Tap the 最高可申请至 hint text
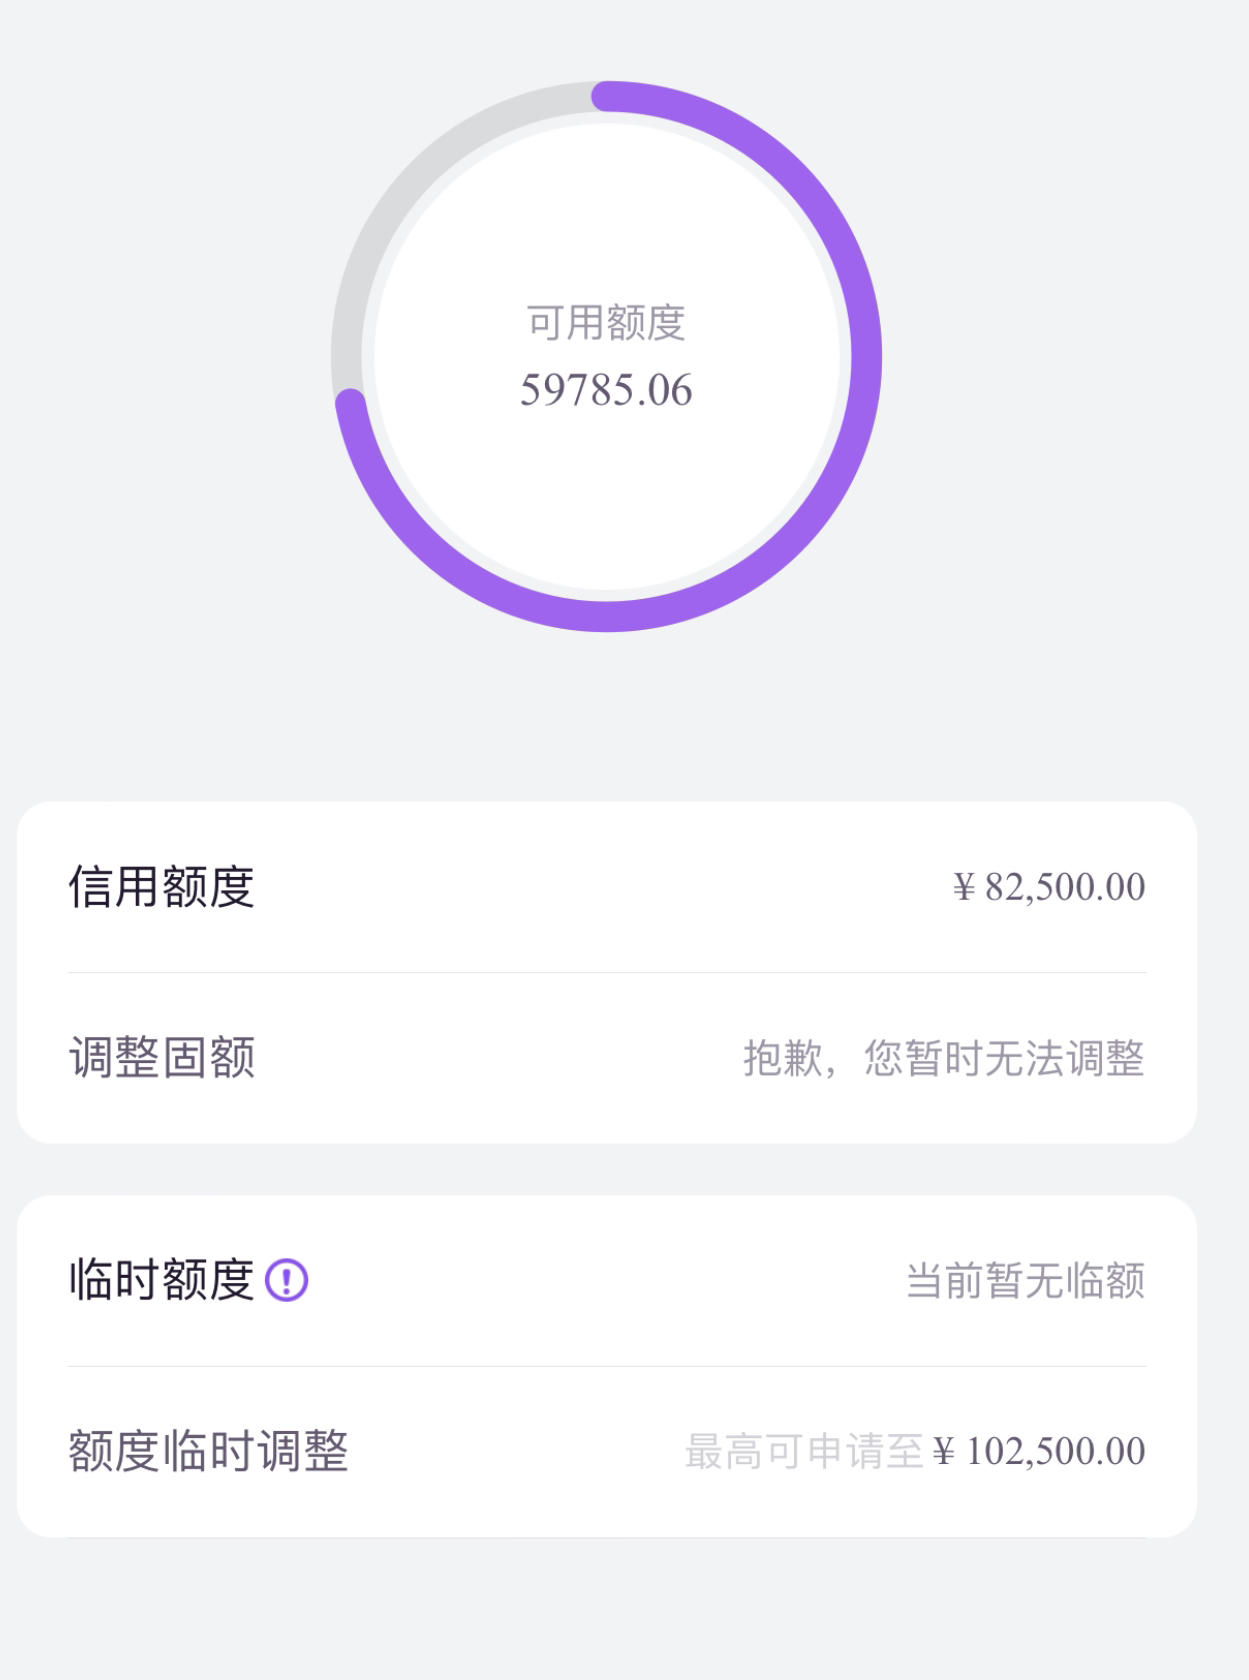 [x=804, y=1451]
